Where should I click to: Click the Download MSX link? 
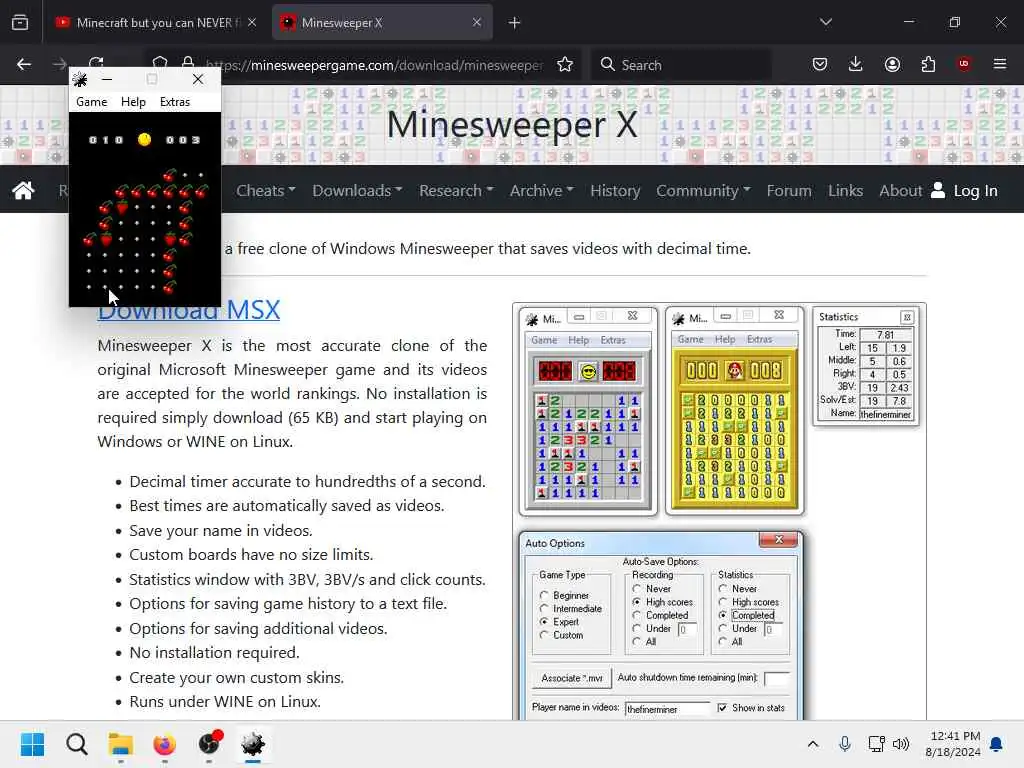[x=189, y=310]
